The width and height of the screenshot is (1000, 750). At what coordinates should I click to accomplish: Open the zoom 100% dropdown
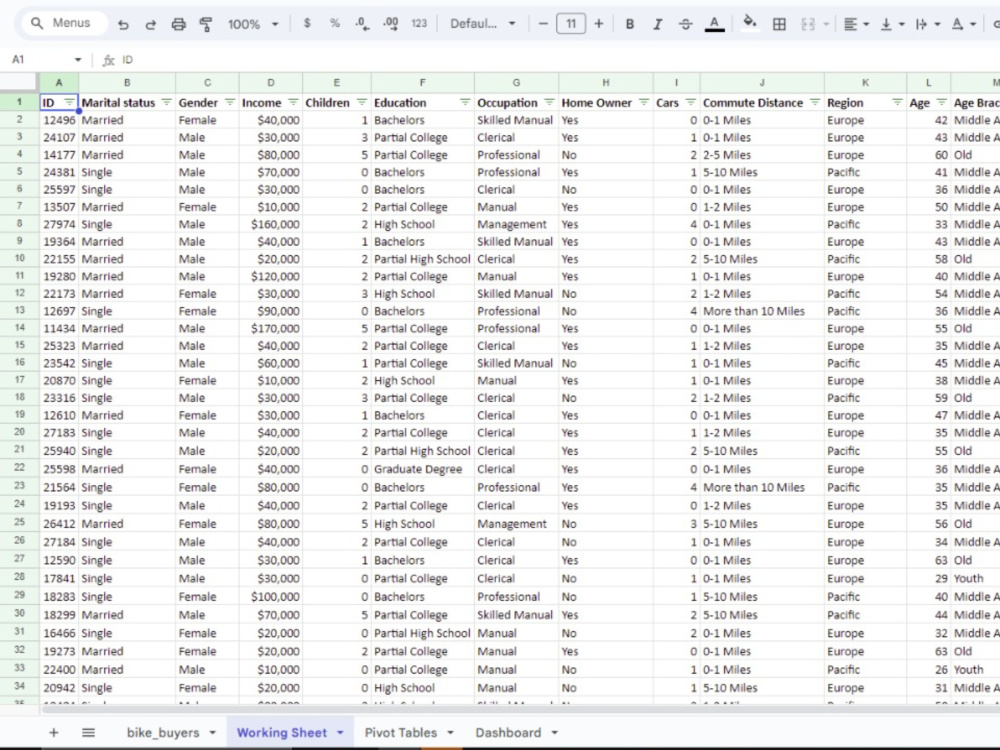253,24
